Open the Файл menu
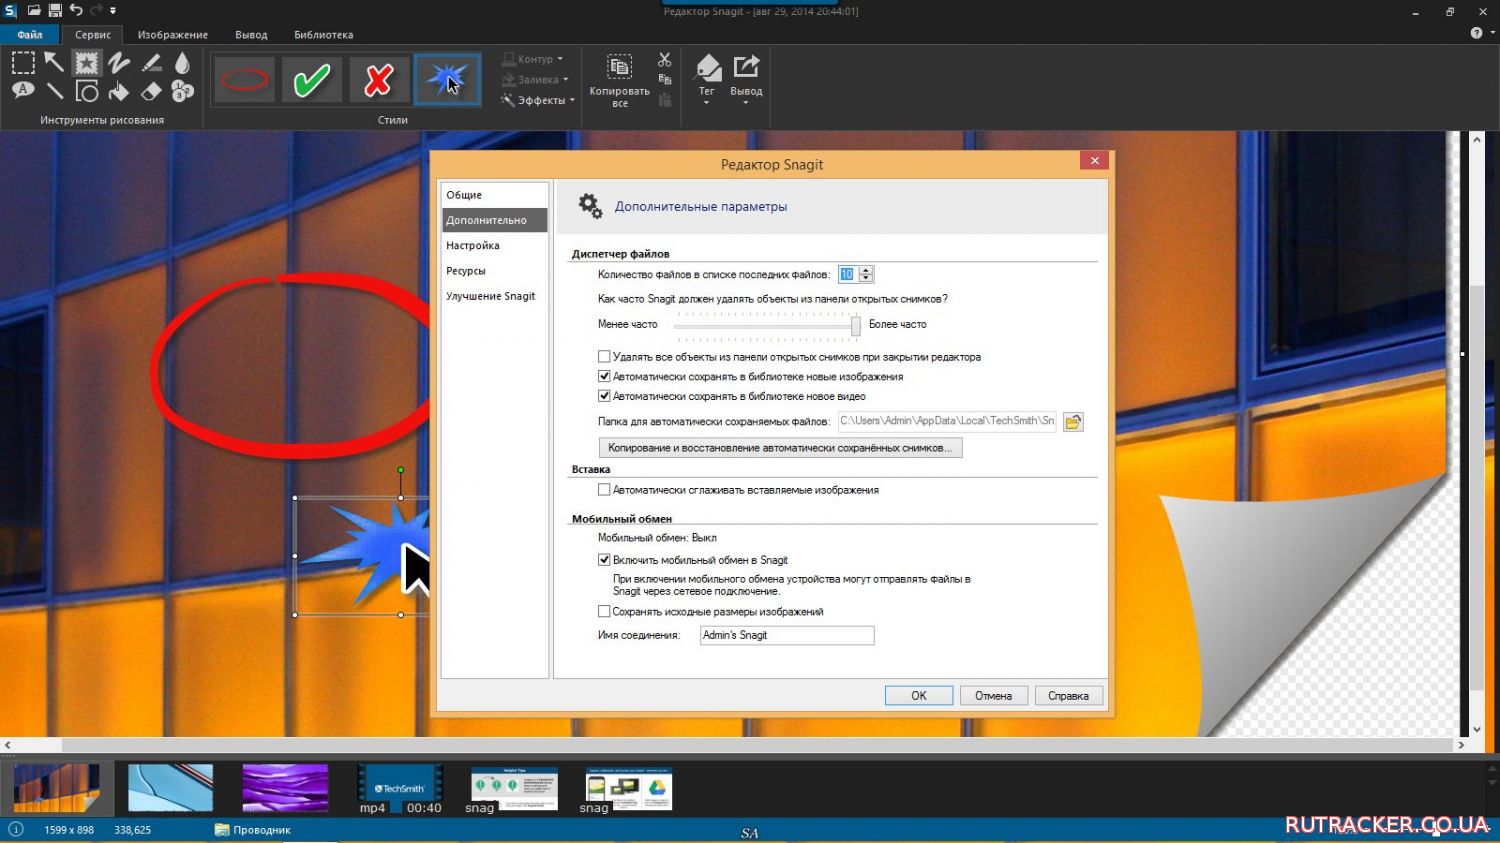The image size is (1500, 843). pyautogui.click(x=30, y=34)
